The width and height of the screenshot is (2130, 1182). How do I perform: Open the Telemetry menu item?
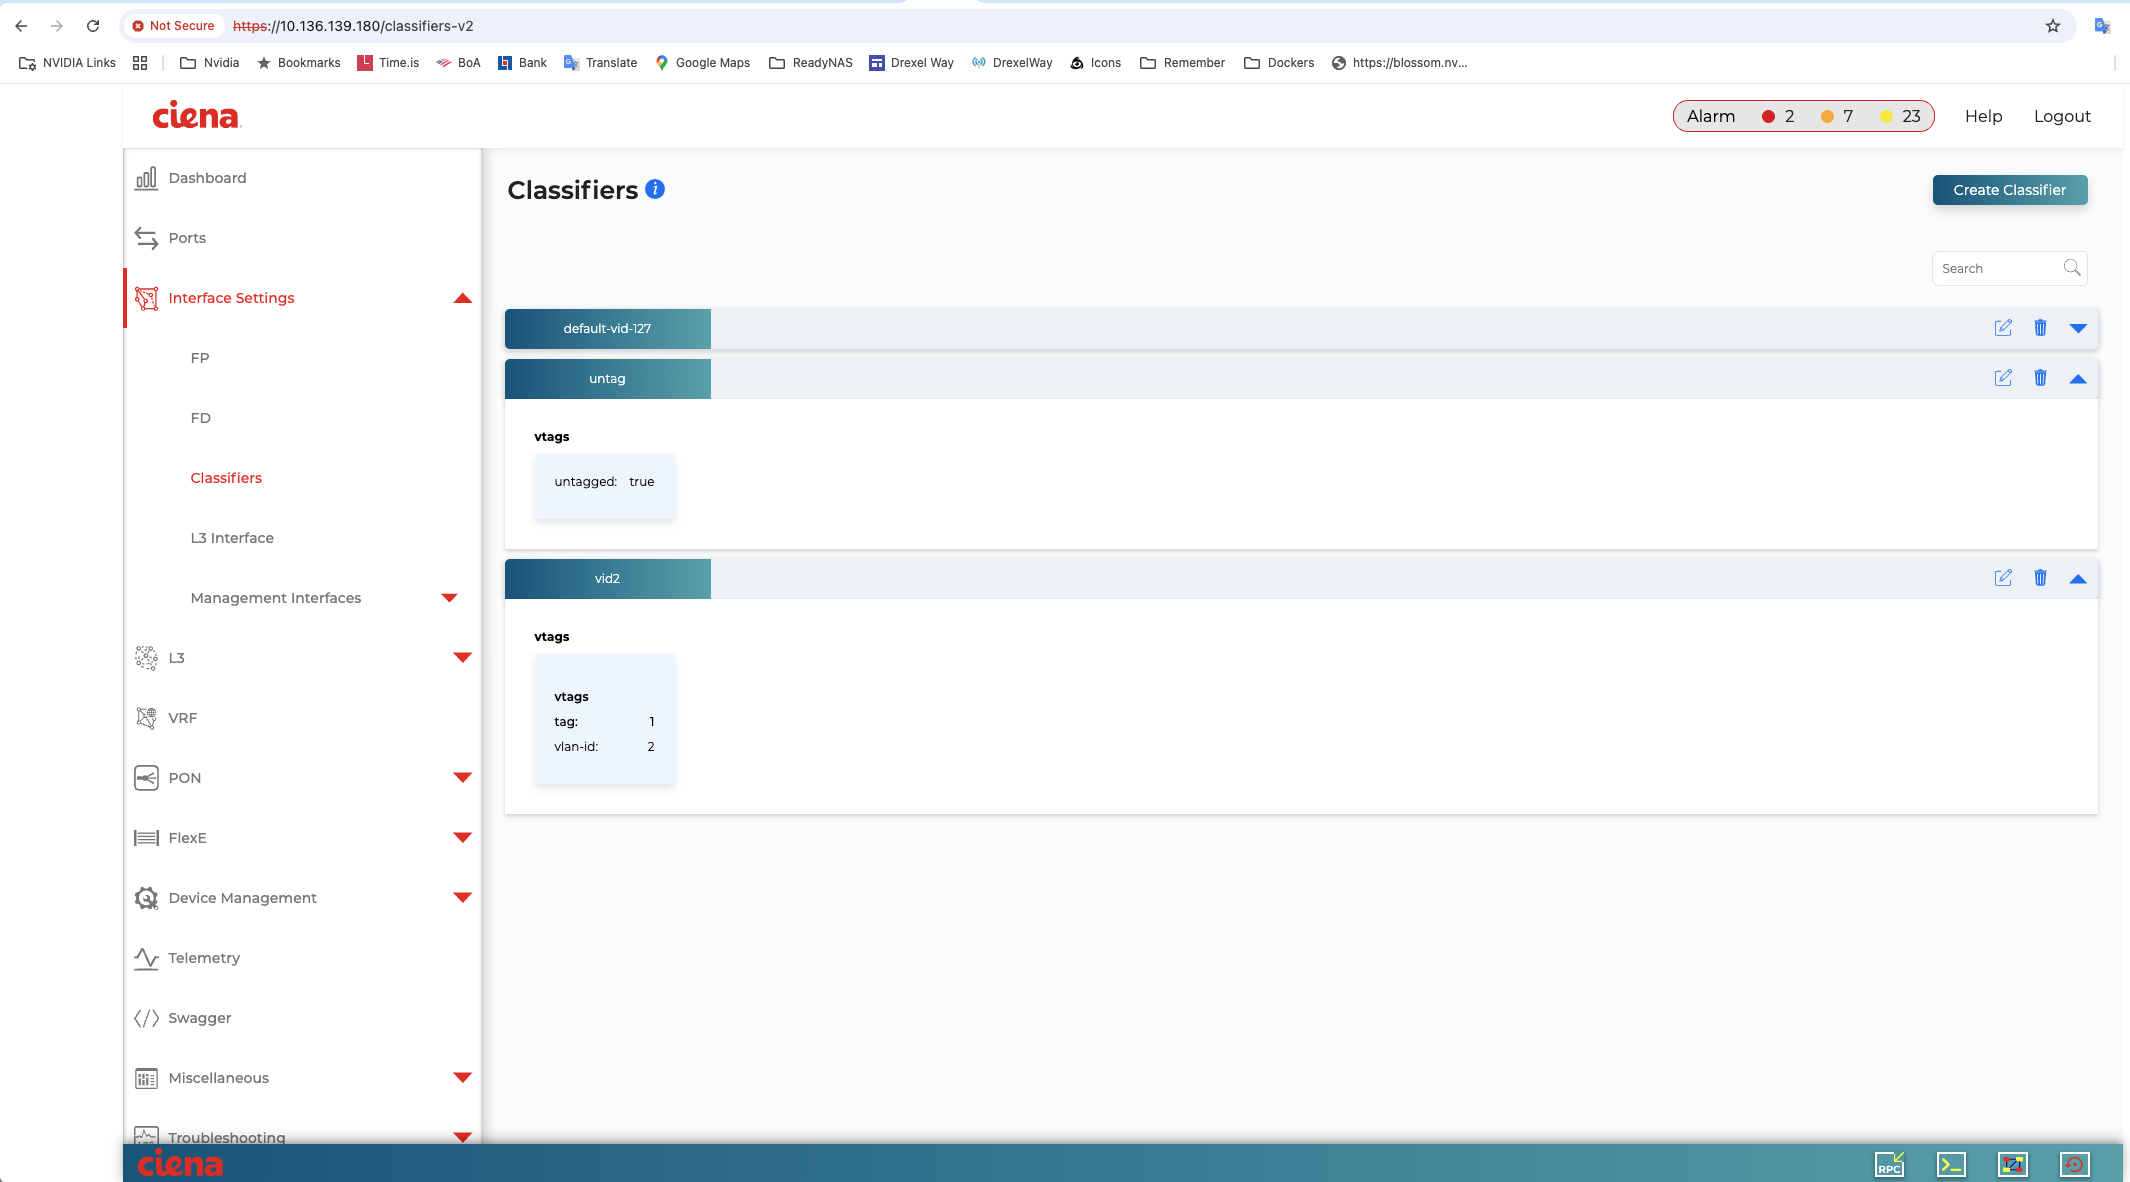click(204, 958)
